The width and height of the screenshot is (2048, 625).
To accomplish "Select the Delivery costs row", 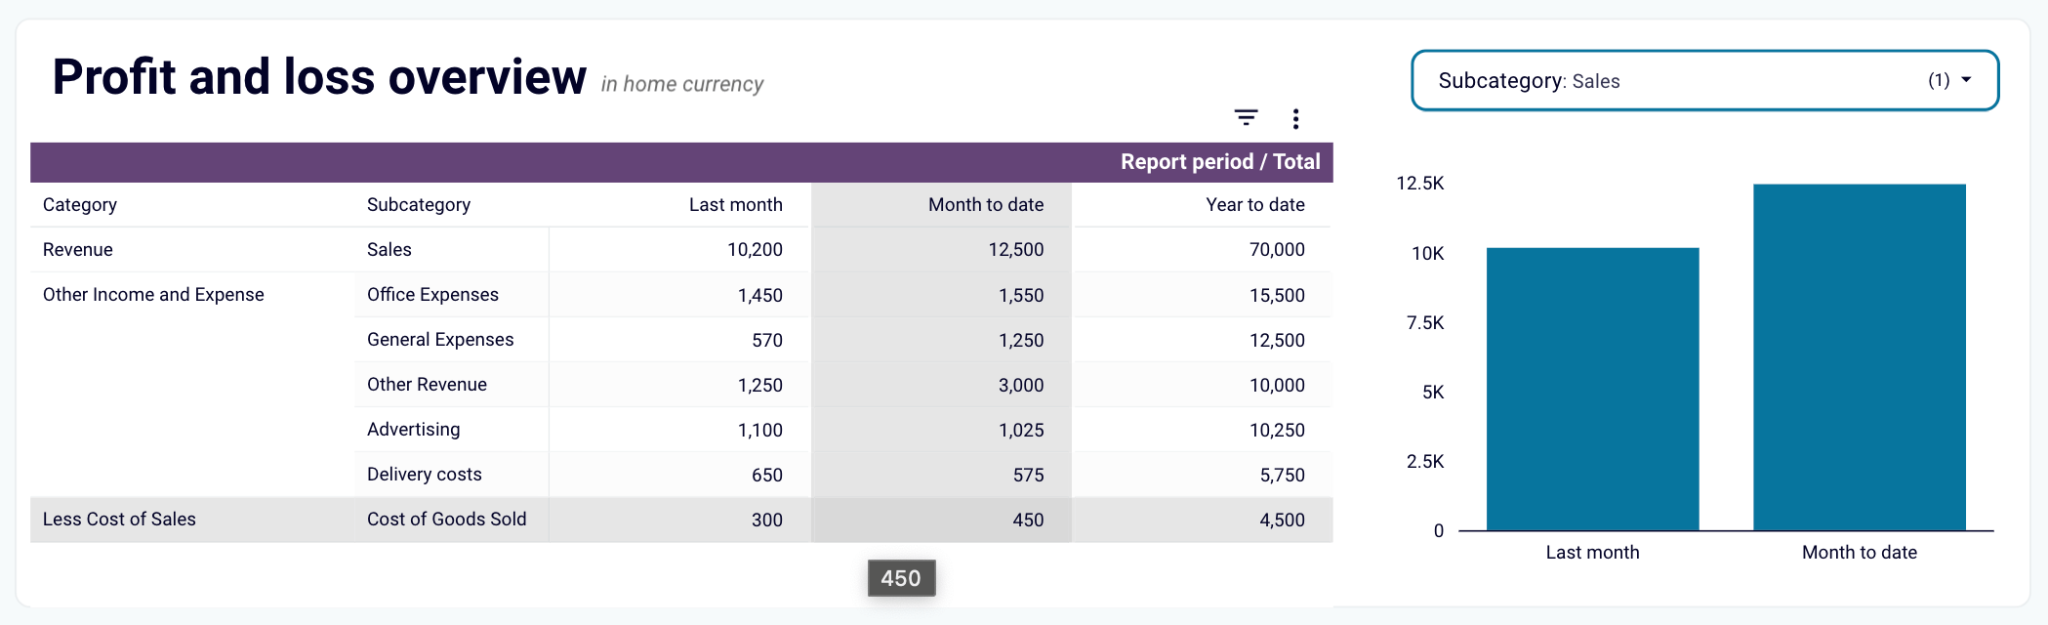I will click(424, 473).
